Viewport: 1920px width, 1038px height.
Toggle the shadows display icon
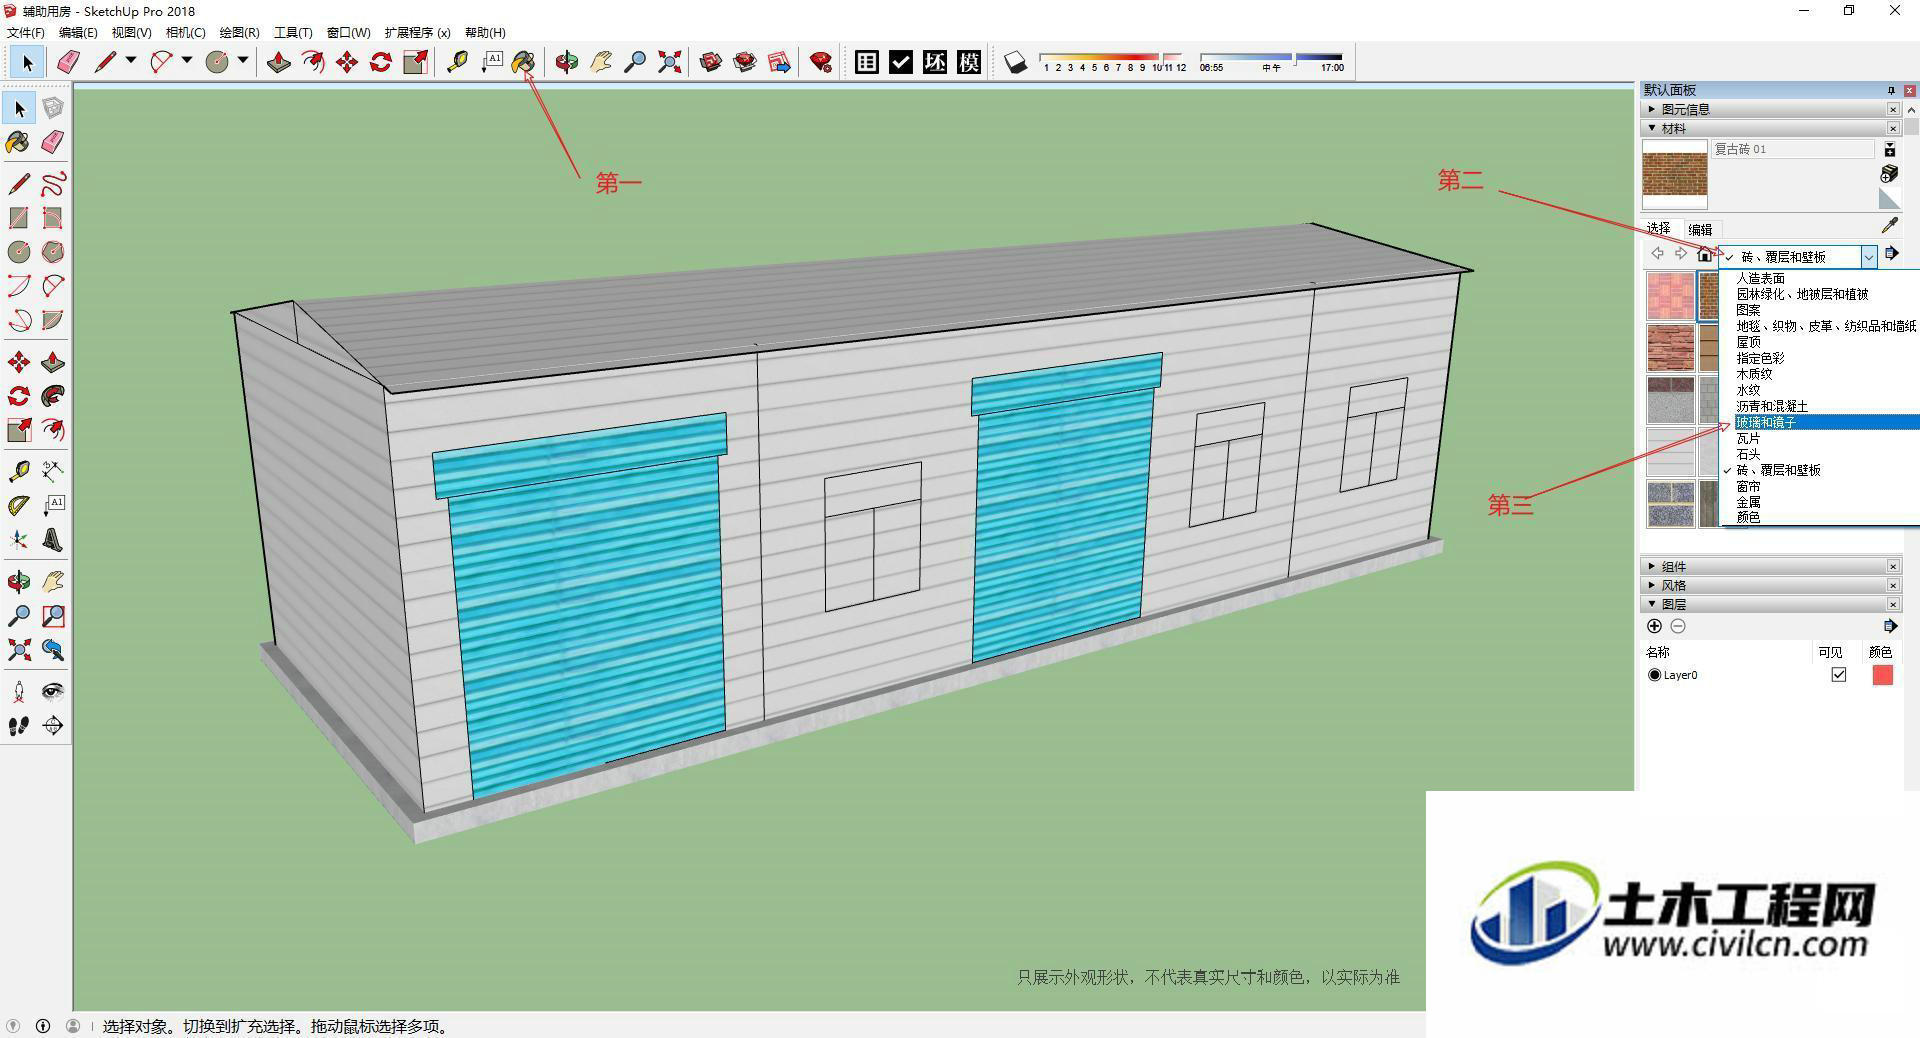pos(1015,62)
